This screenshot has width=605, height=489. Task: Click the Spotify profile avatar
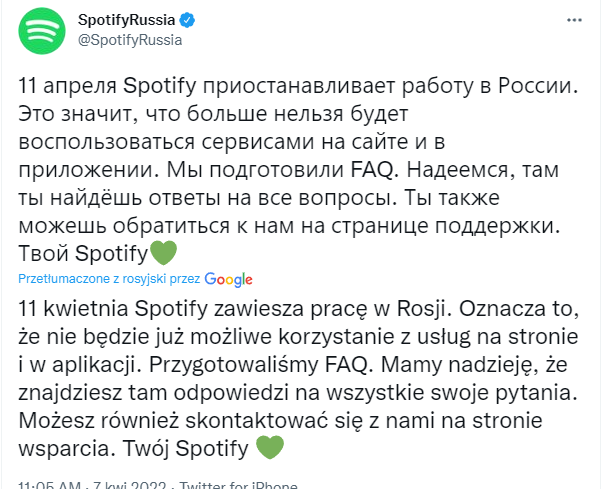pyautogui.click(x=40, y=34)
